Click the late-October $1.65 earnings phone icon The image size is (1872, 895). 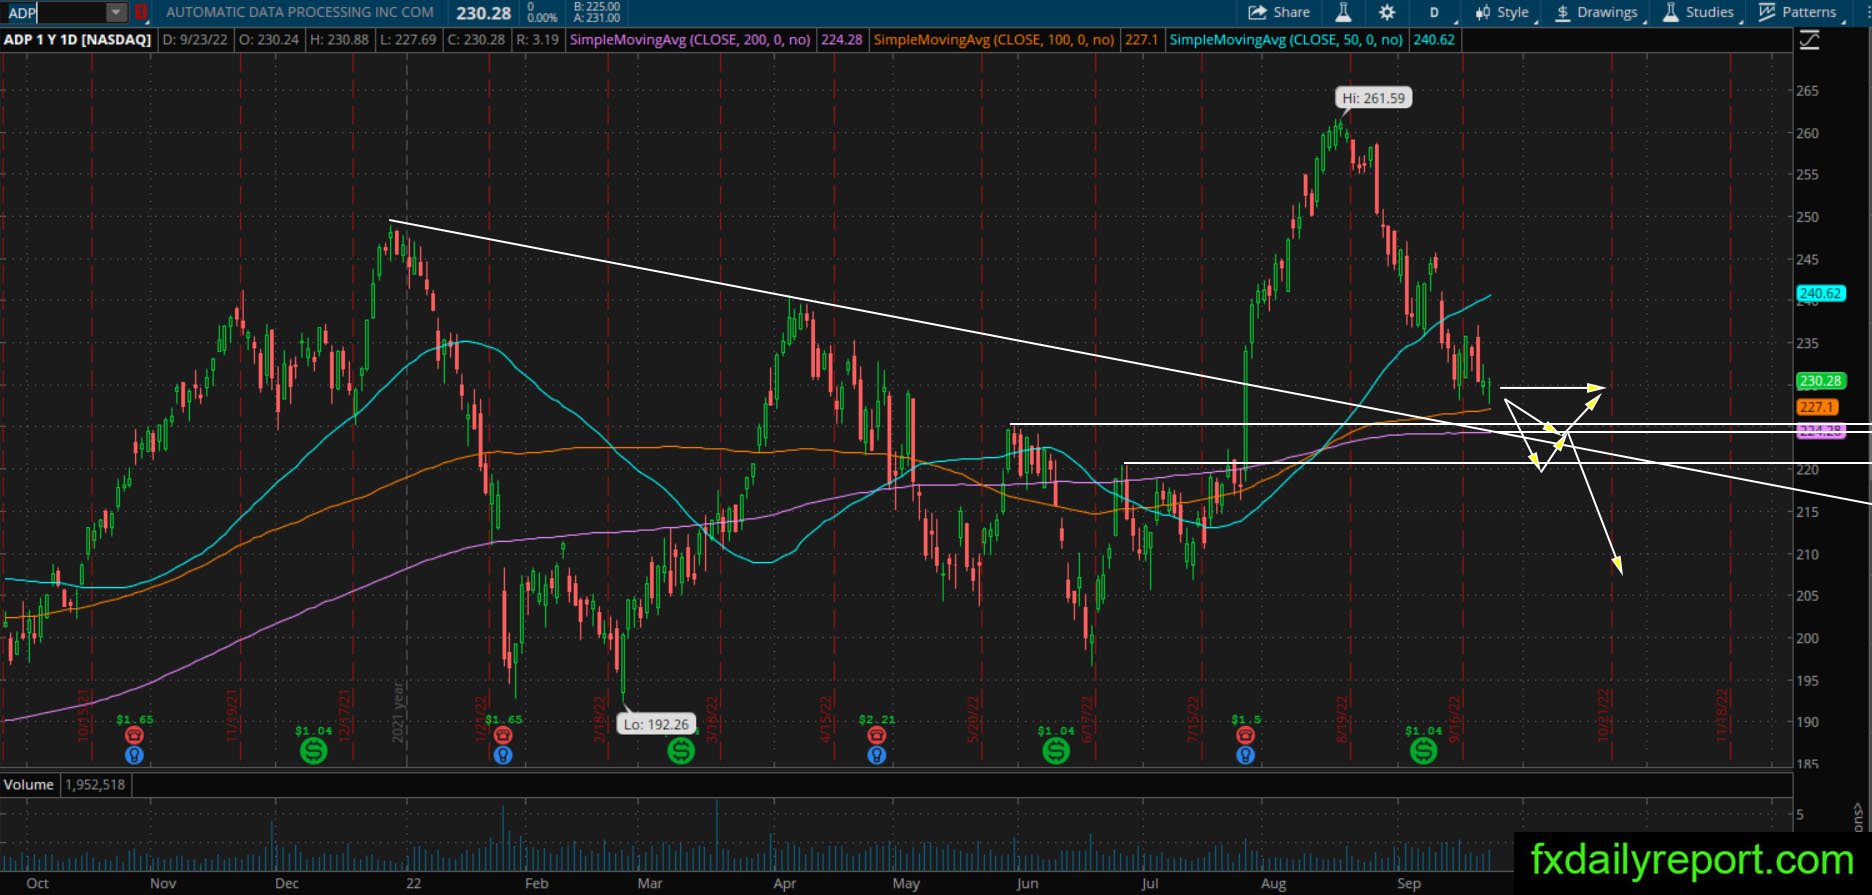(134, 736)
